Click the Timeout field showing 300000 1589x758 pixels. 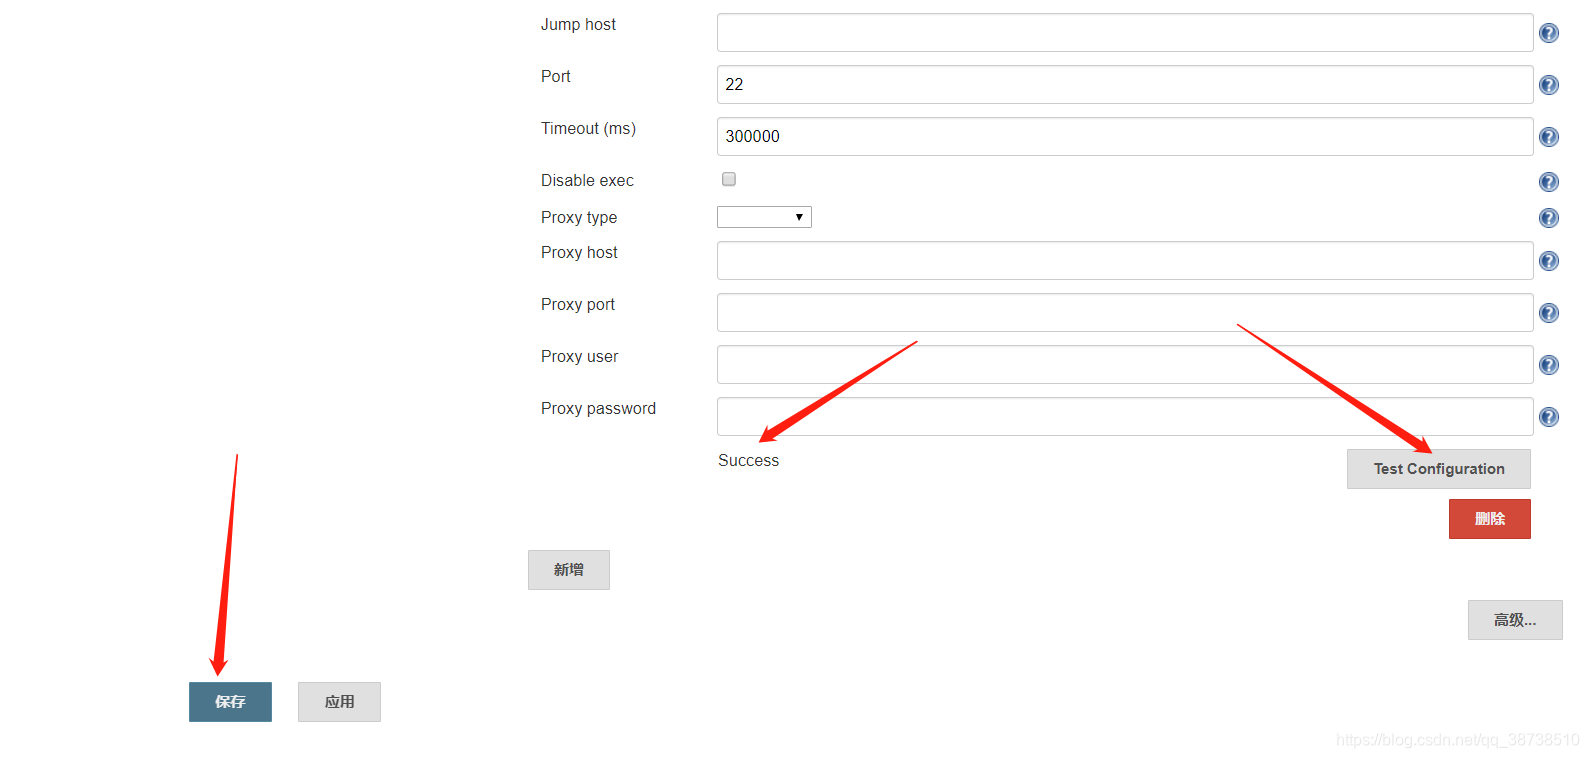[1125, 137]
